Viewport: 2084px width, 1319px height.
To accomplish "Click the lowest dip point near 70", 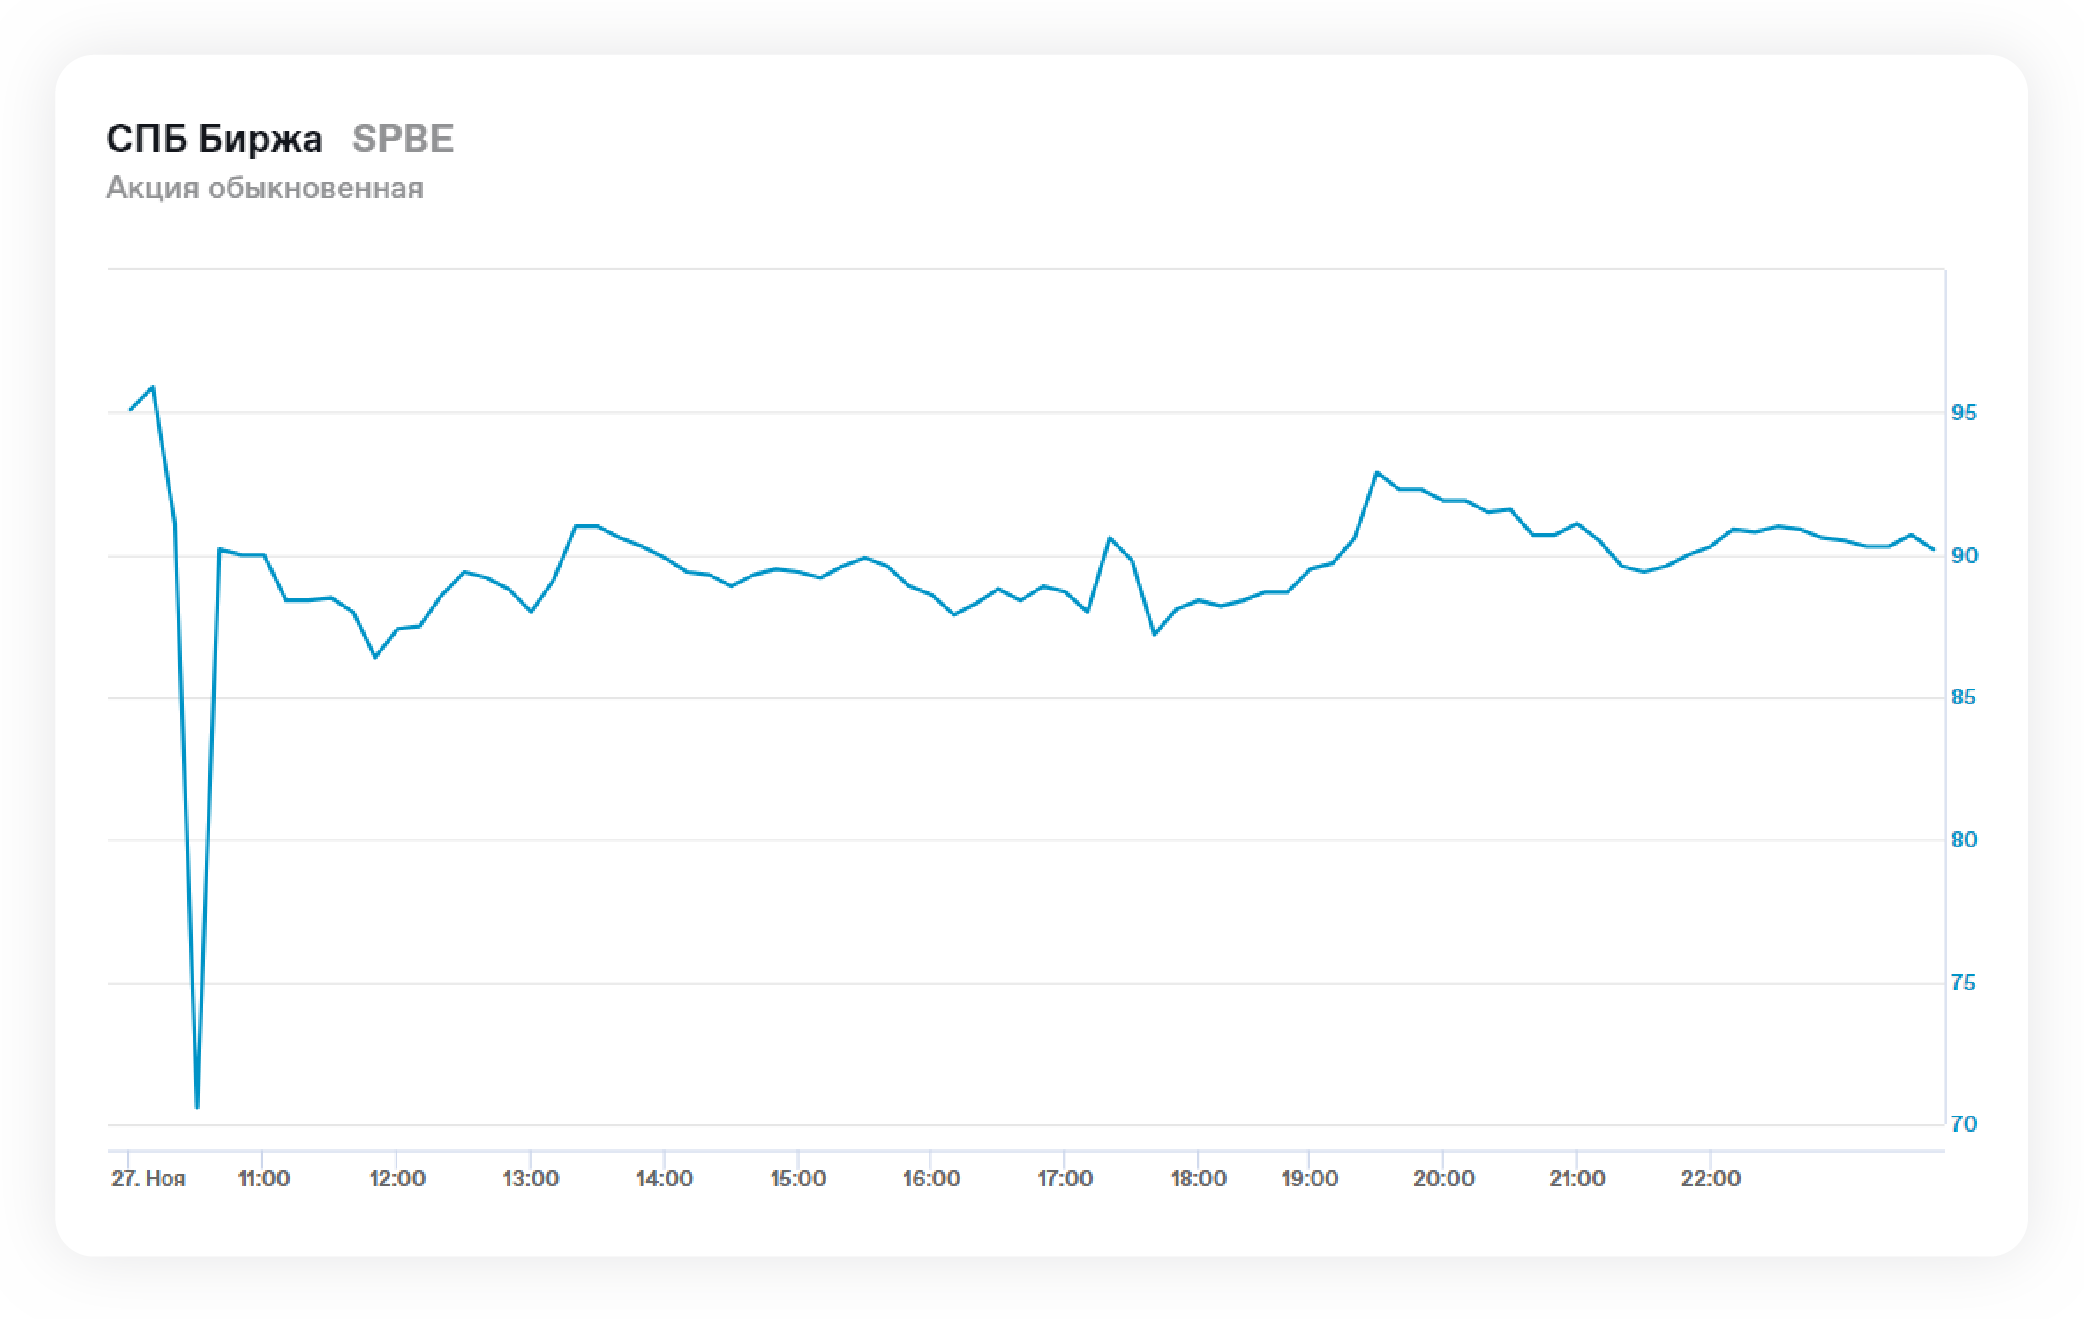I will (x=197, y=1106).
